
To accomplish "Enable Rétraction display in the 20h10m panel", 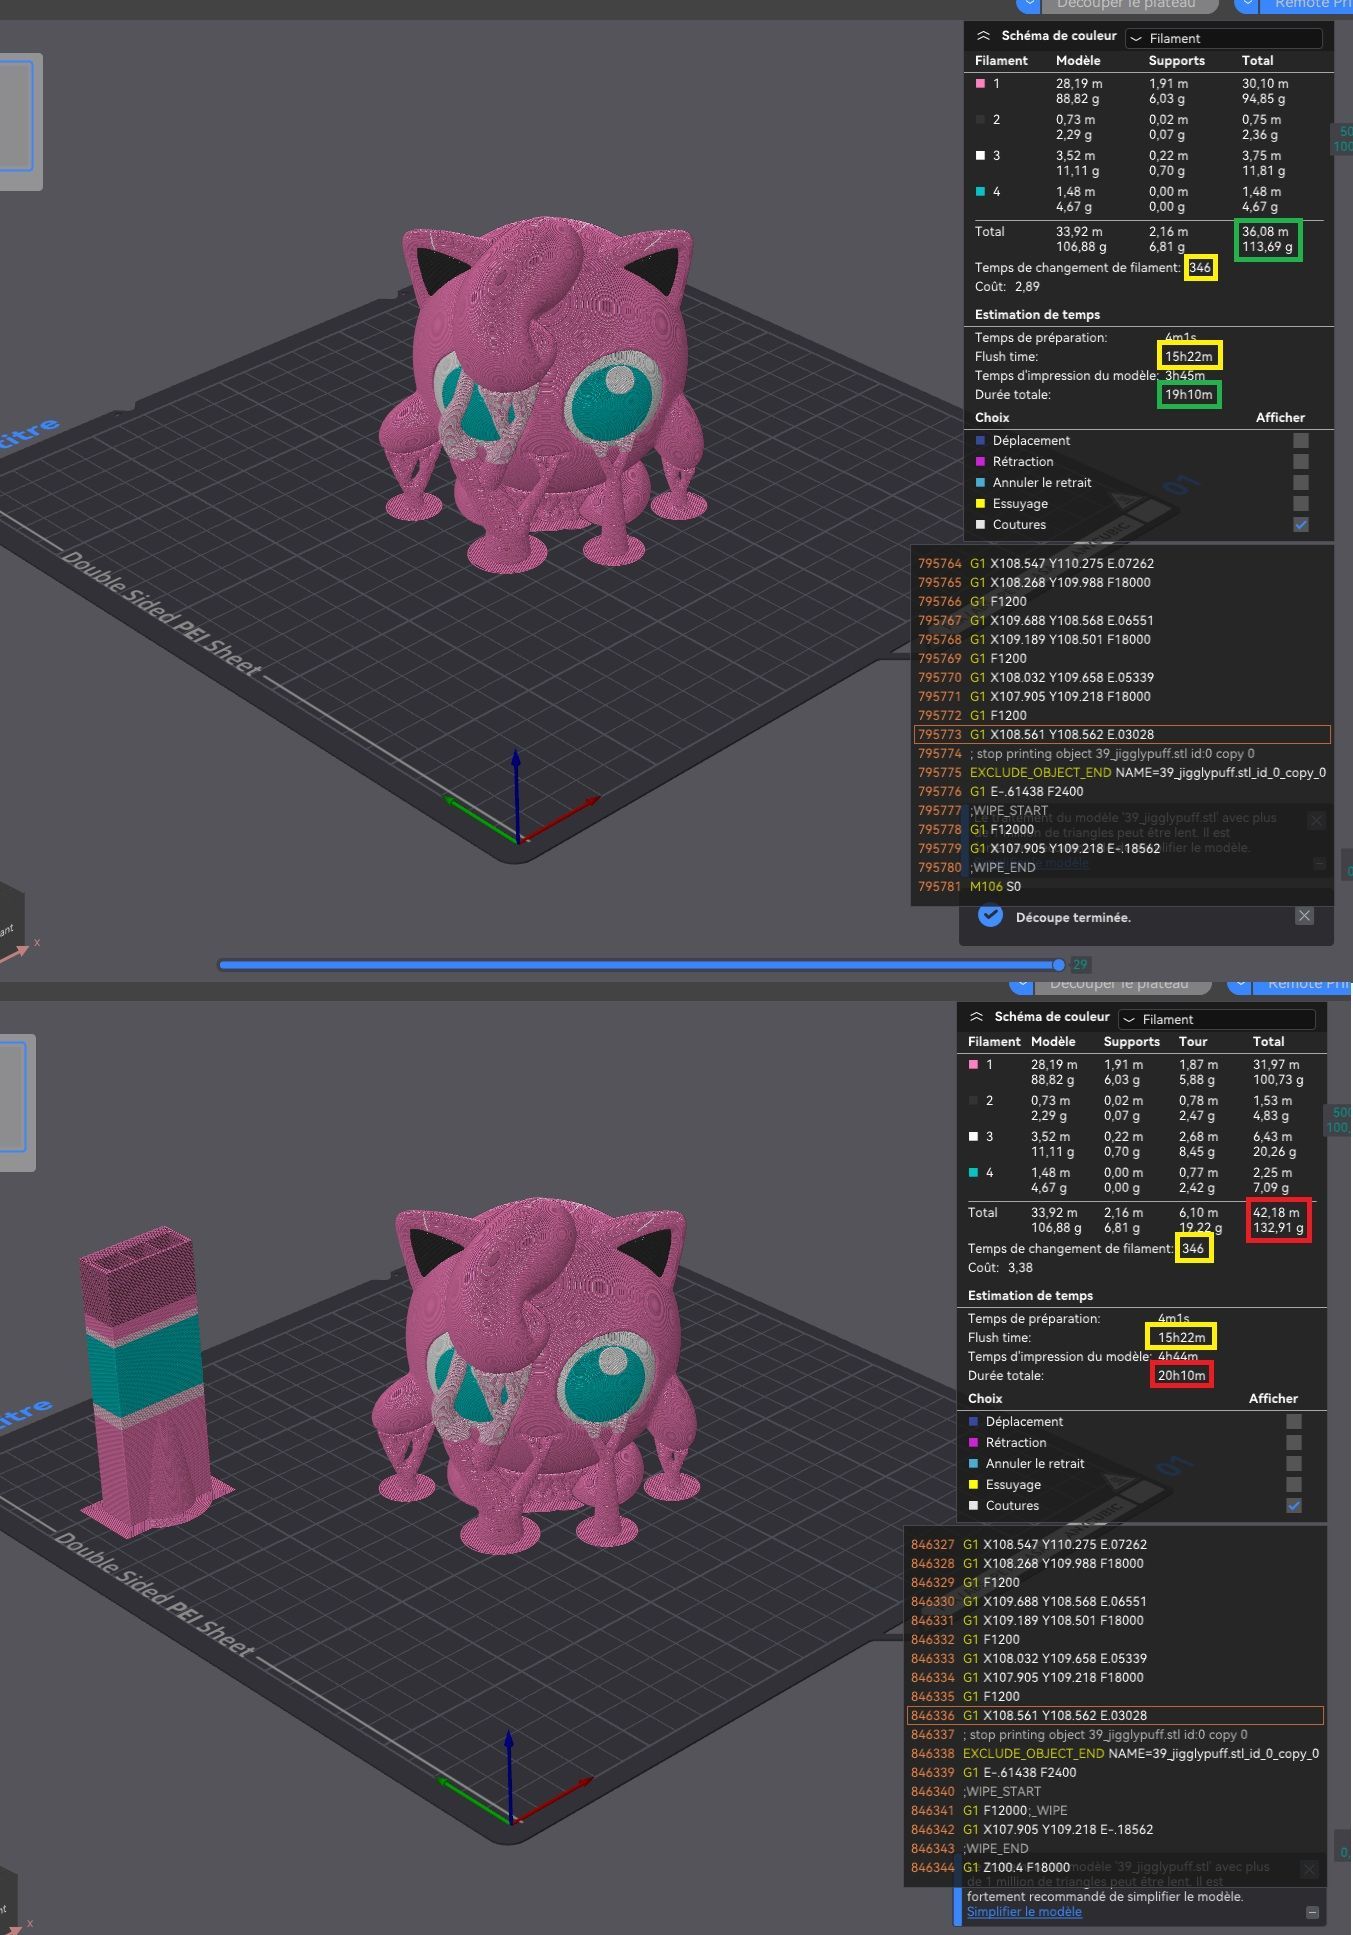I will tap(1293, 1442).
